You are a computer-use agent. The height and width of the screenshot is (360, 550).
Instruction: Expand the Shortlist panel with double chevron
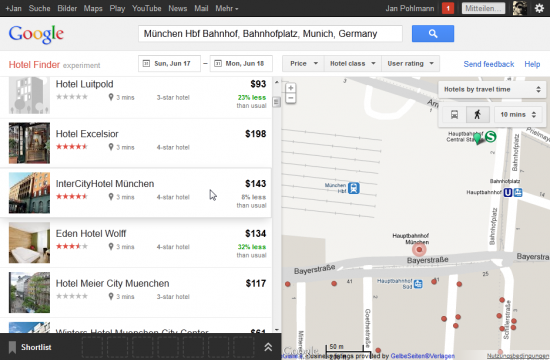tap(268, 347)
